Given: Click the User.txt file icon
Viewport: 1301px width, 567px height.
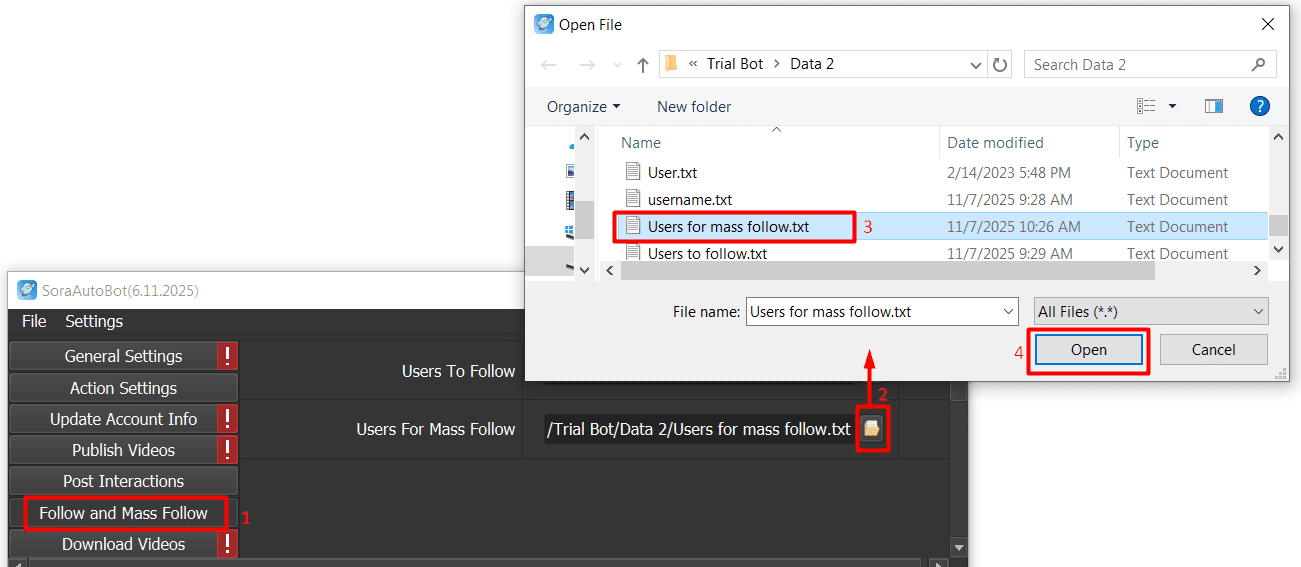Looking at the screenshot, I should click(632, 172).
